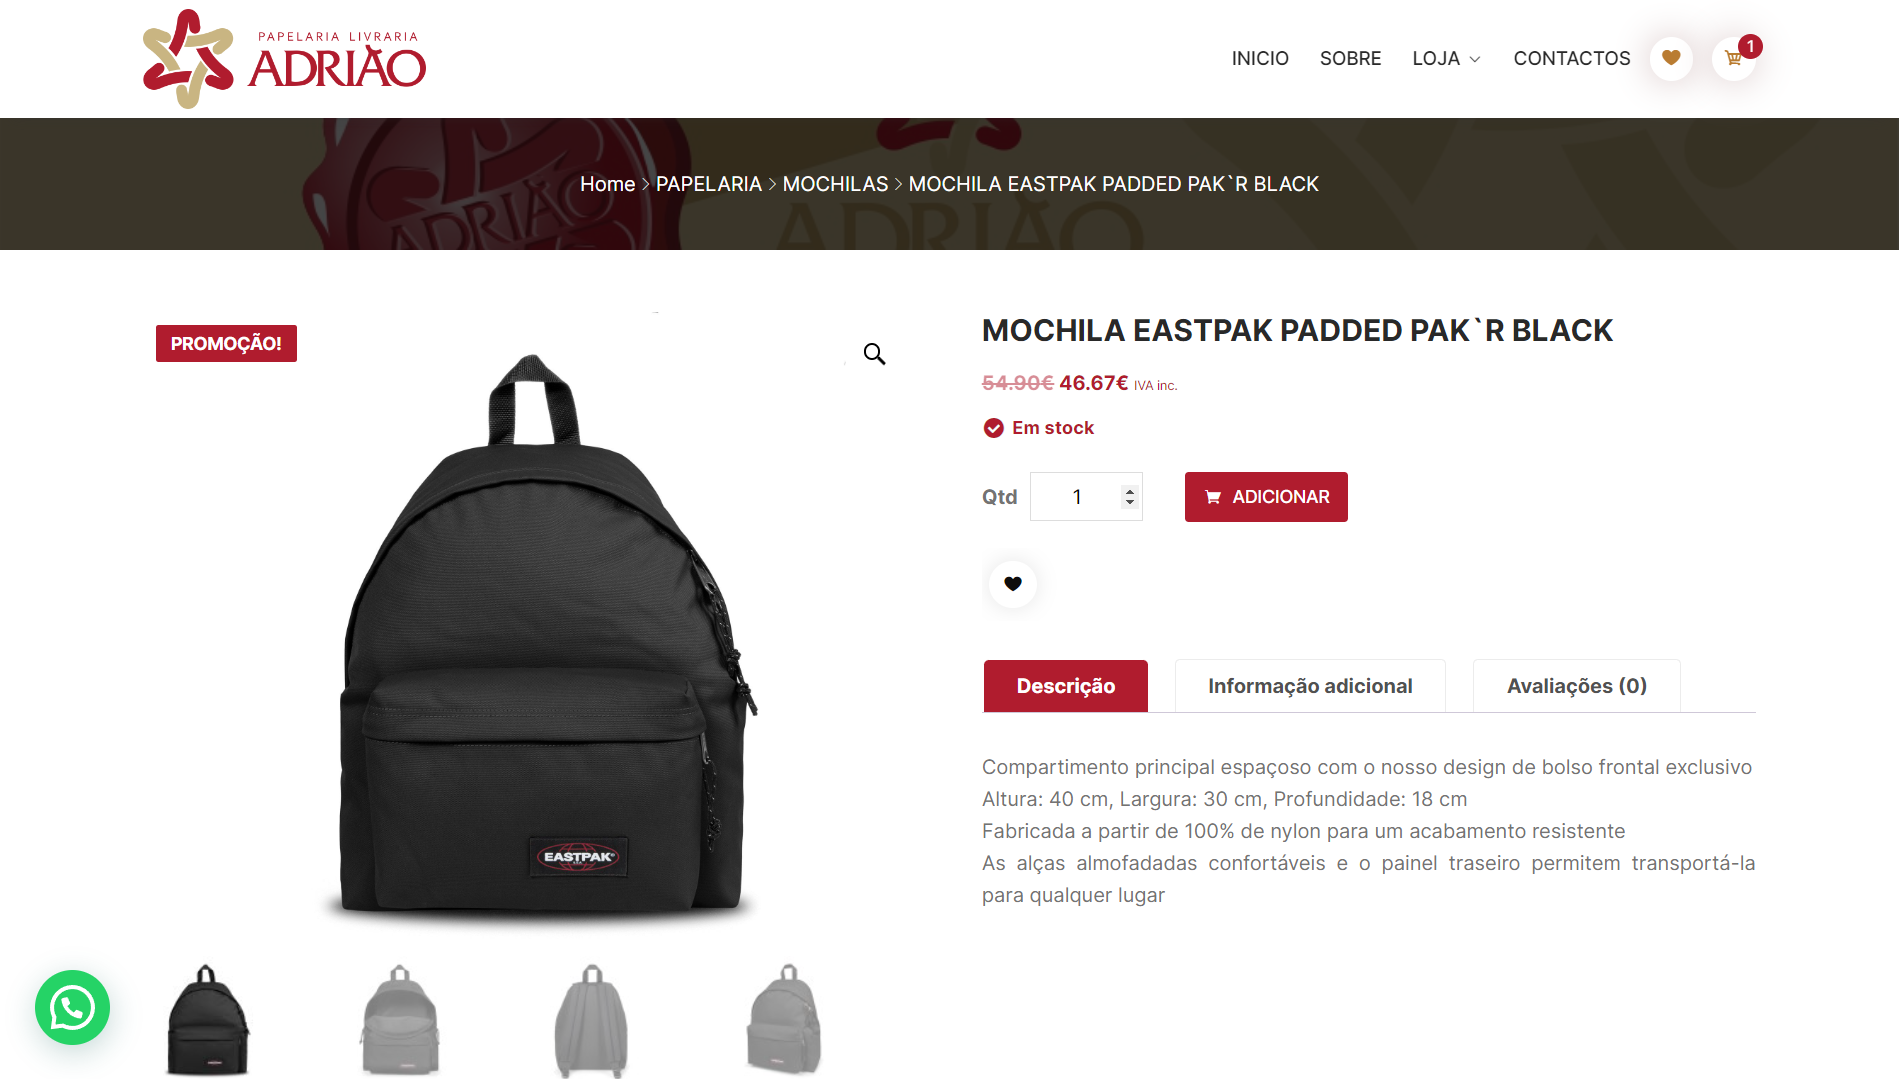Increase quantity with the up arrow
The height and width of the screenshot is (1079, 1899).
point(1130,491)
